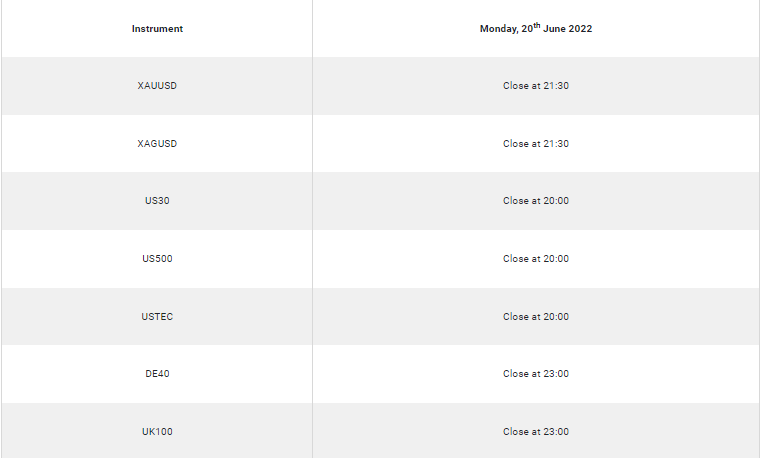This screenshot has width=760, height=458.
Task: Click the UK100 instrument name
Action: coord(157,432)
